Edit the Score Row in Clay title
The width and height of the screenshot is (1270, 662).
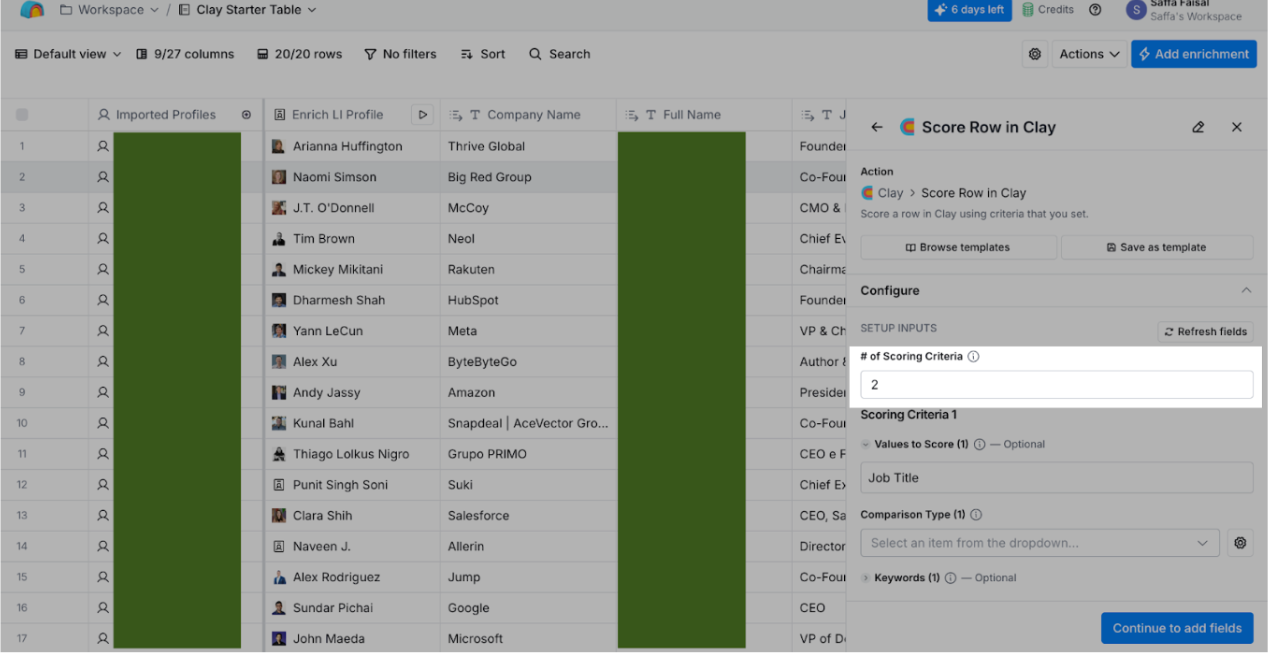click(x=1198, y=127)
